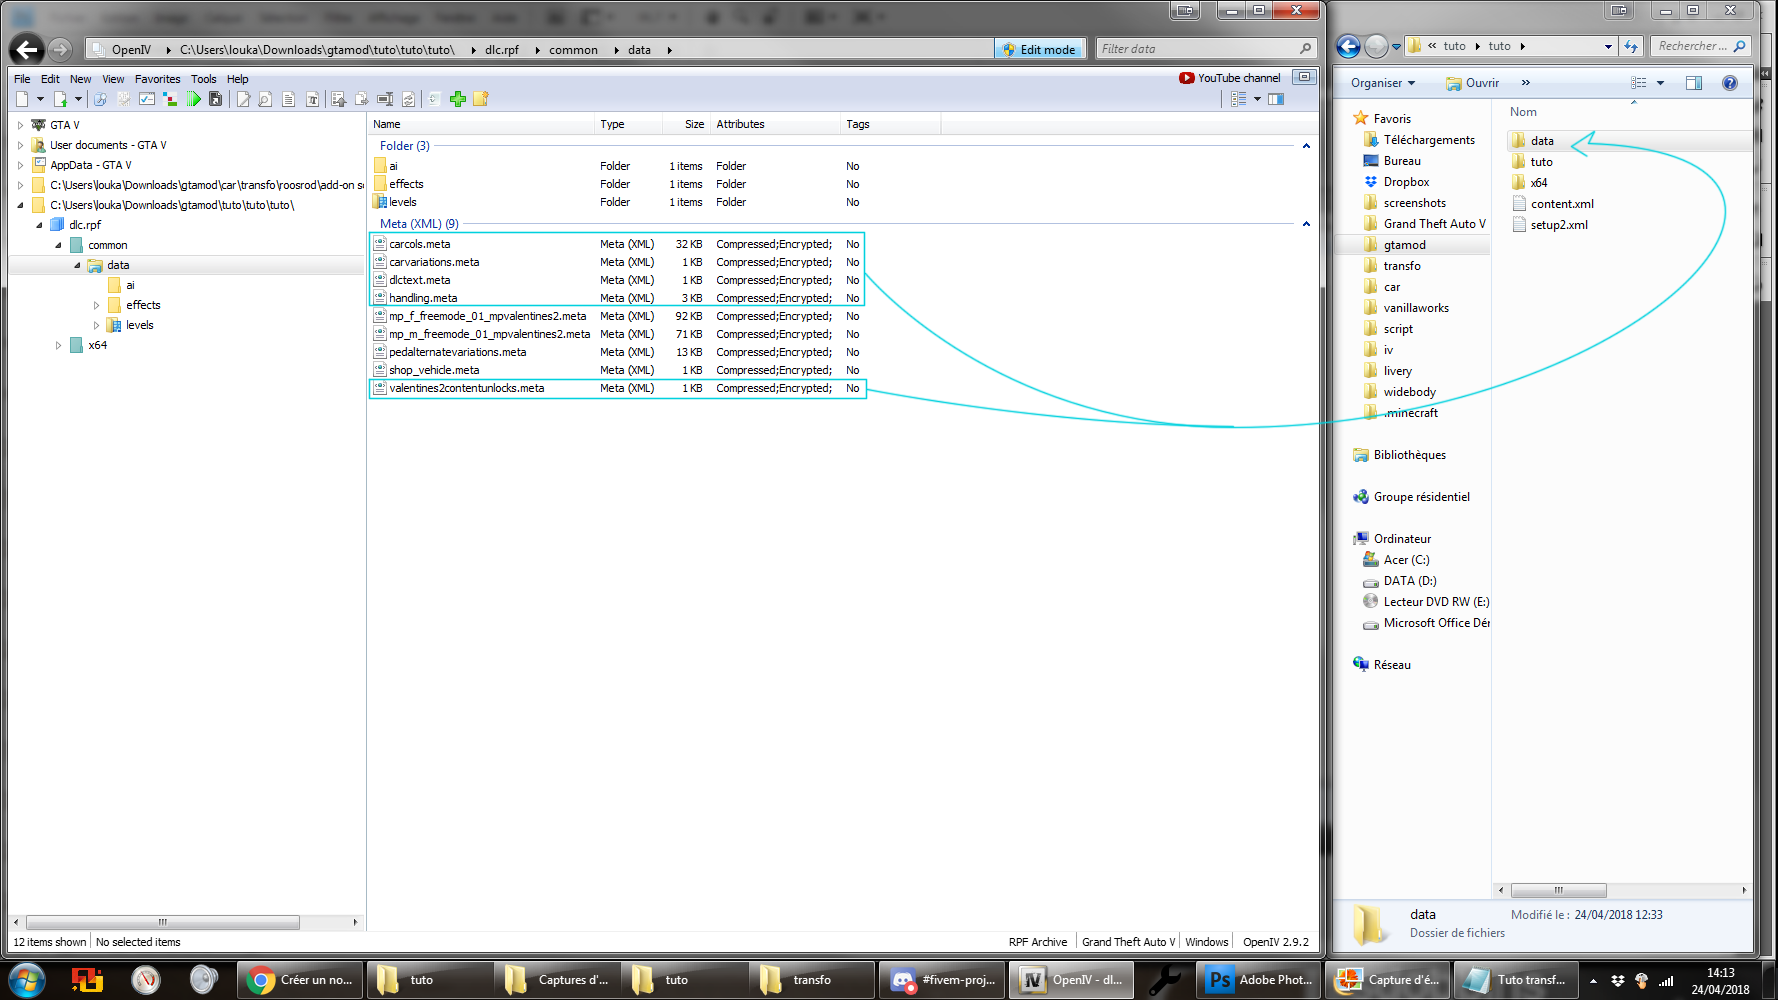The image size is (1778, 1000).
Task: Click the Ouvrir button in Explorer
Action: [1472, 83]
